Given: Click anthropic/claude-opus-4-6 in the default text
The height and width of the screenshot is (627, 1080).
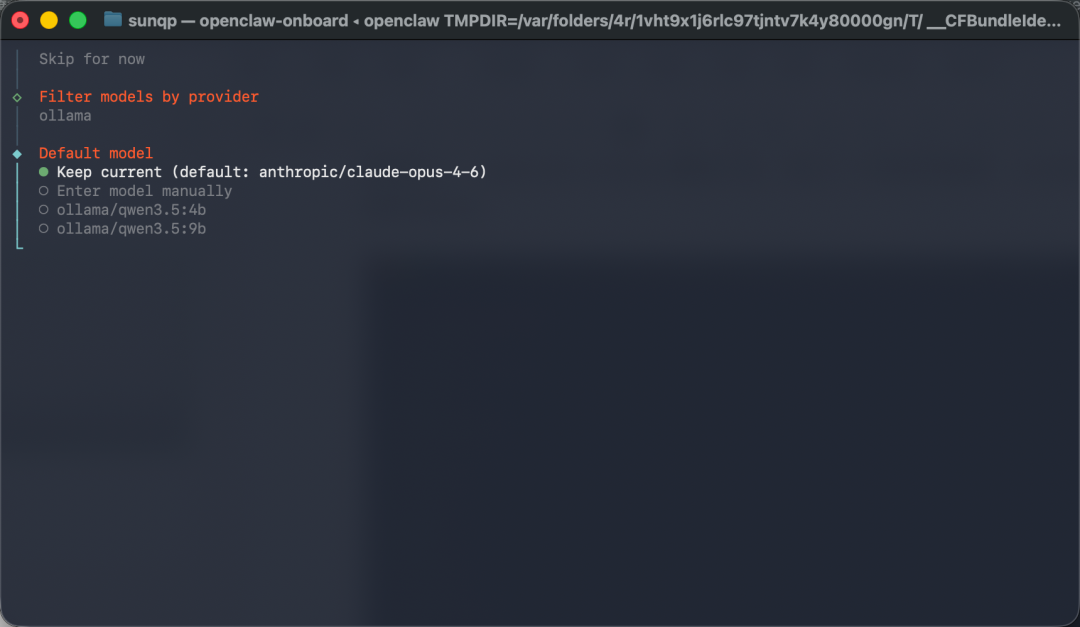Looking at the screenshot, I should point(372,171).
